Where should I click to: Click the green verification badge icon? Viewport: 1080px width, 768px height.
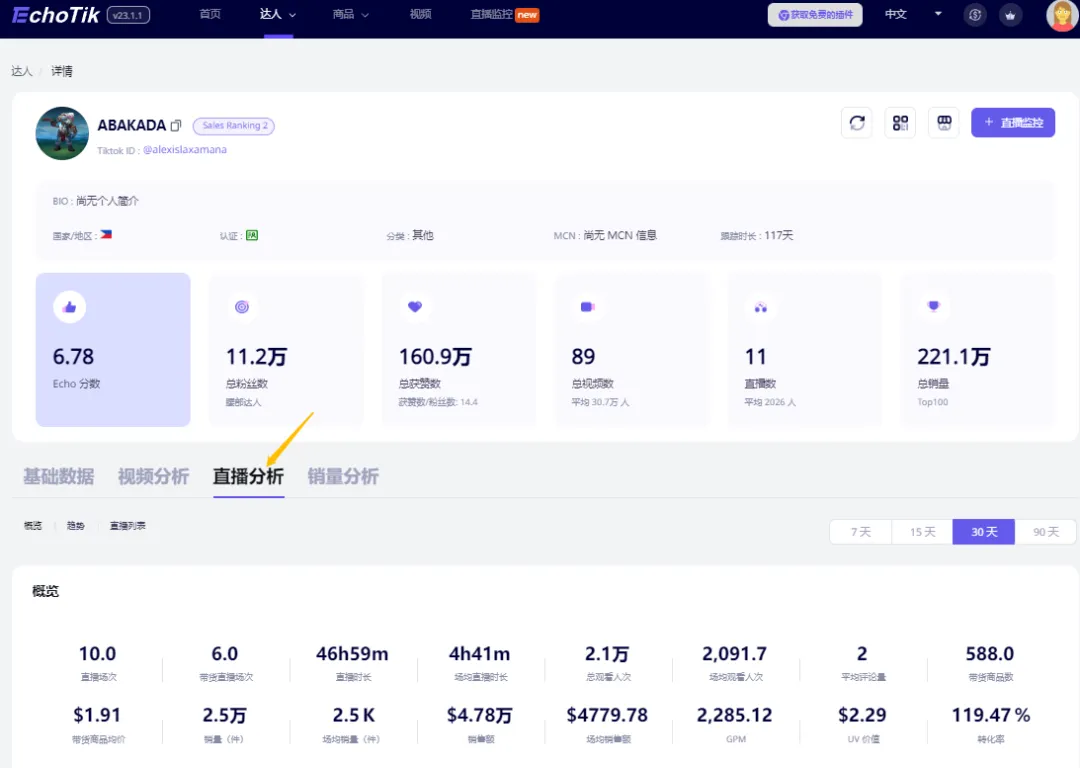pos(252,235)
